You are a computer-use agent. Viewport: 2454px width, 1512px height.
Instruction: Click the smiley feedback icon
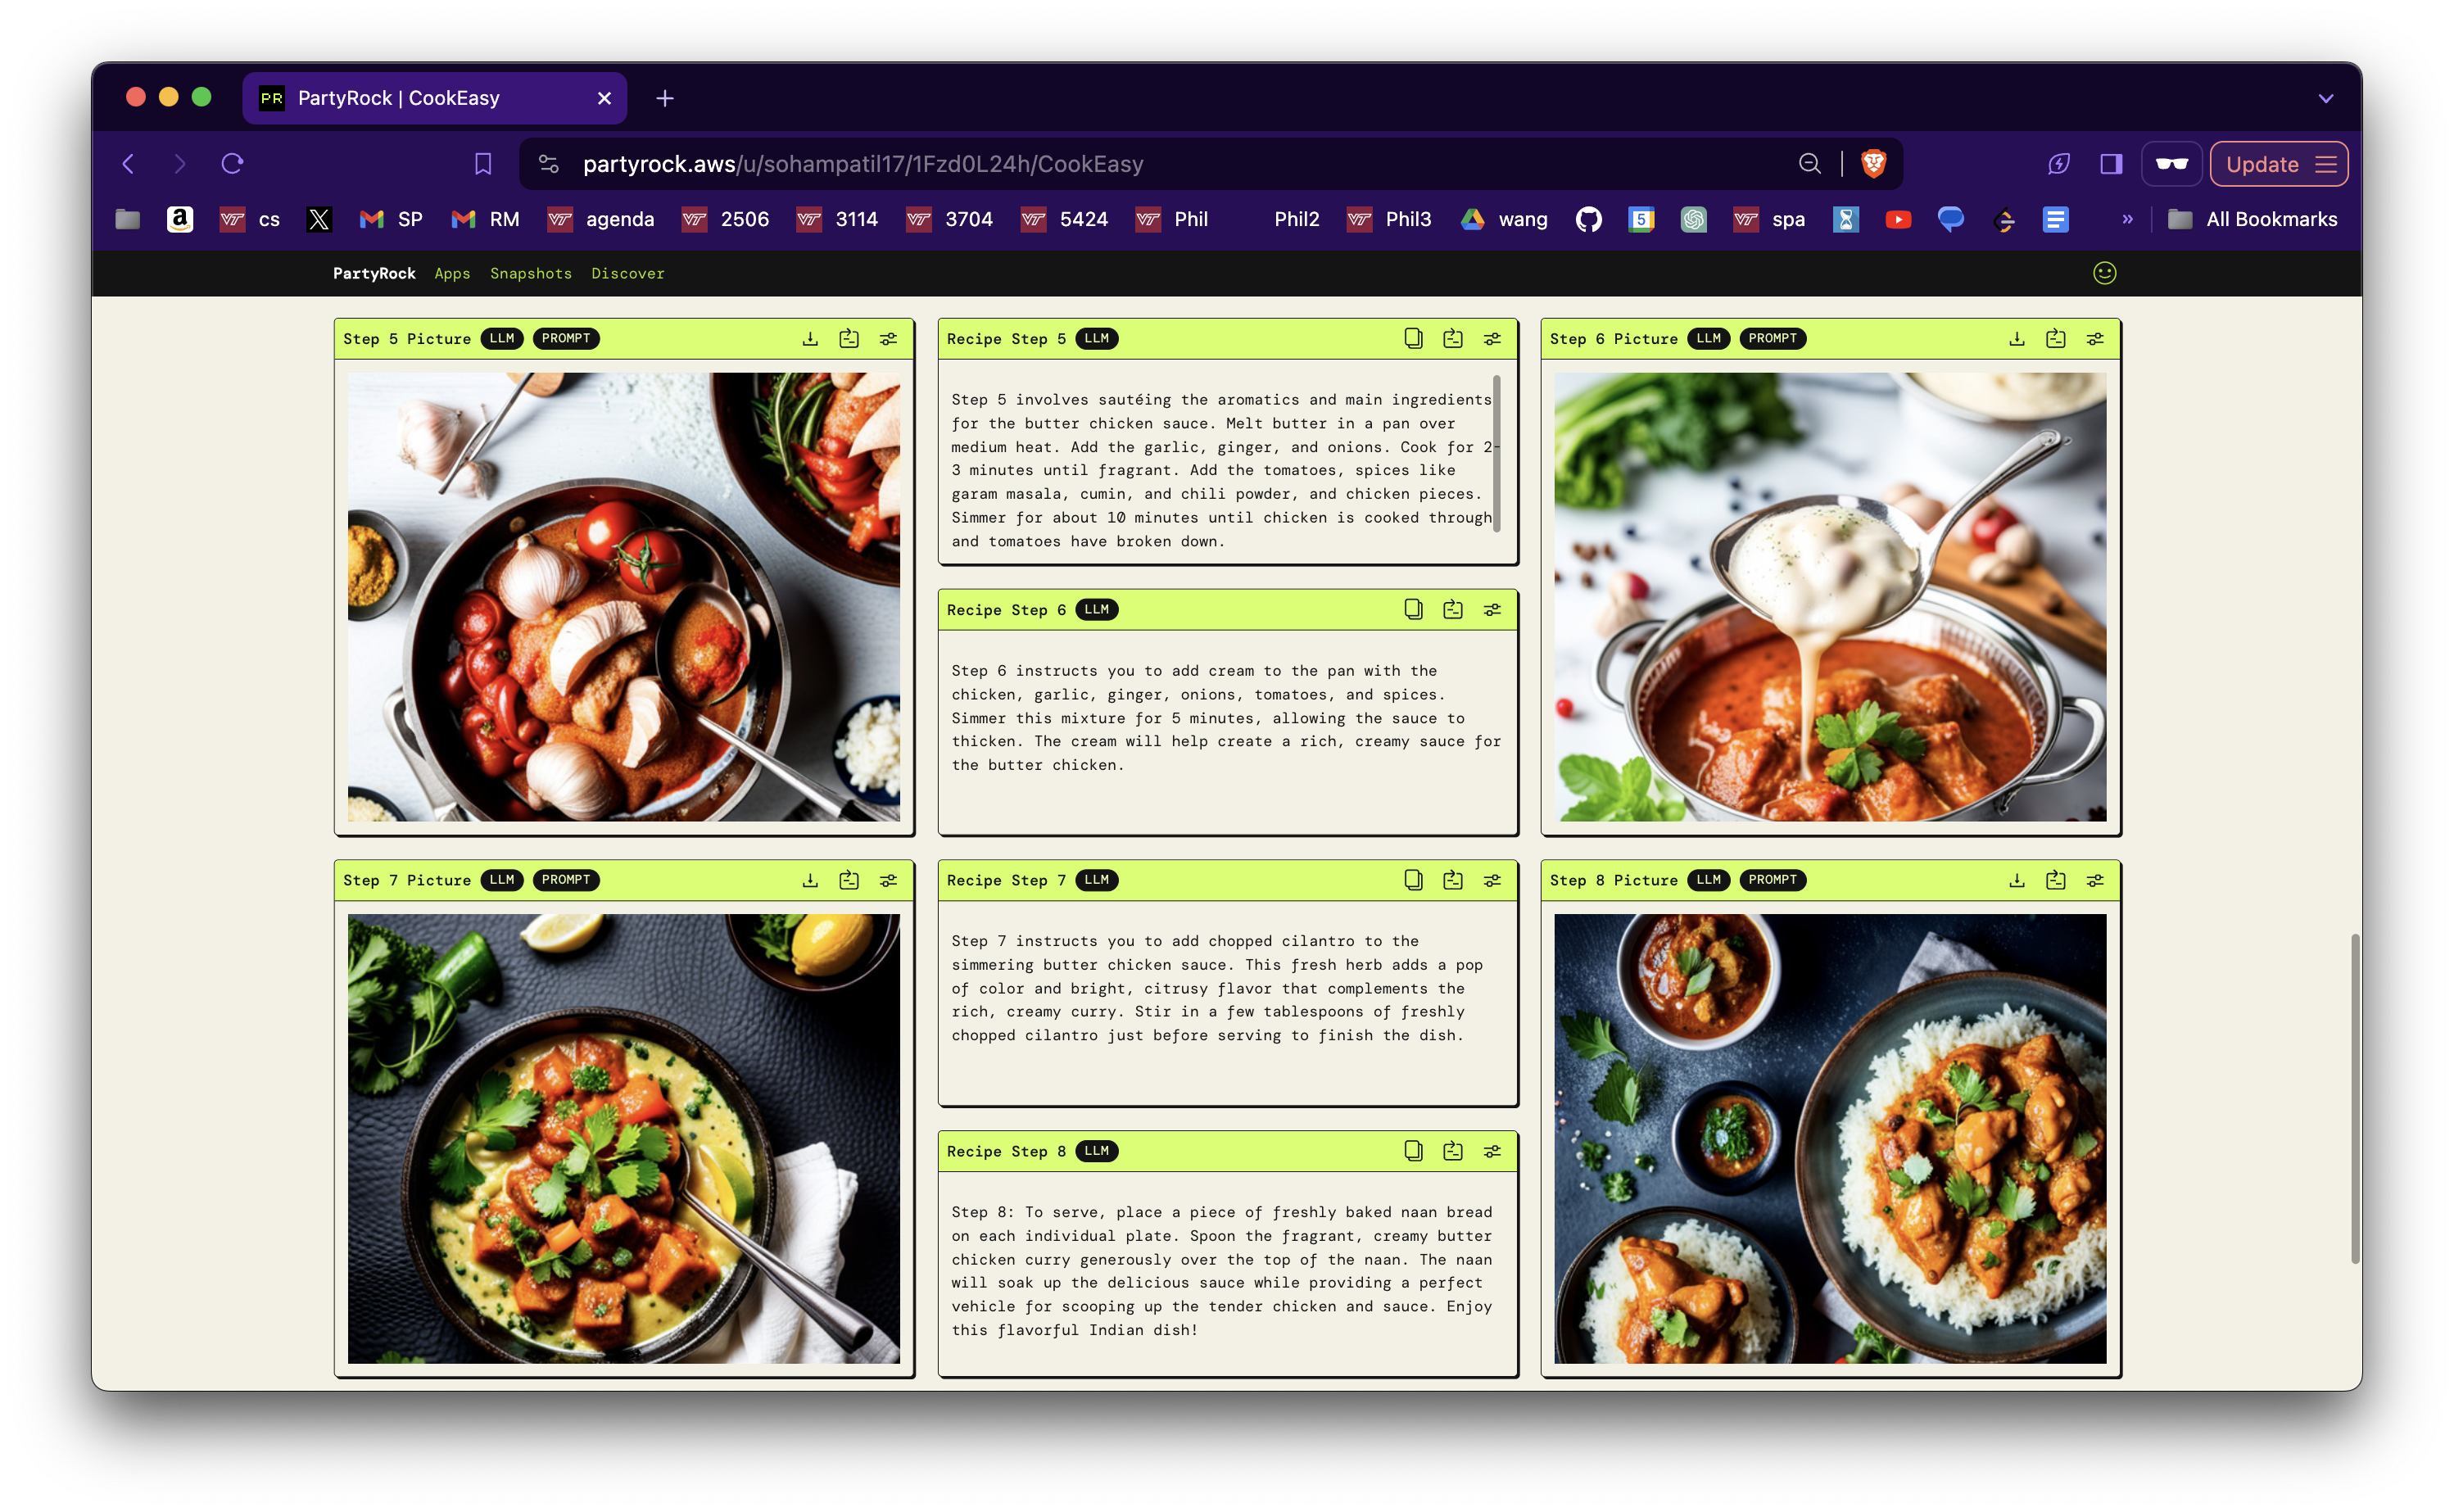2104,273
